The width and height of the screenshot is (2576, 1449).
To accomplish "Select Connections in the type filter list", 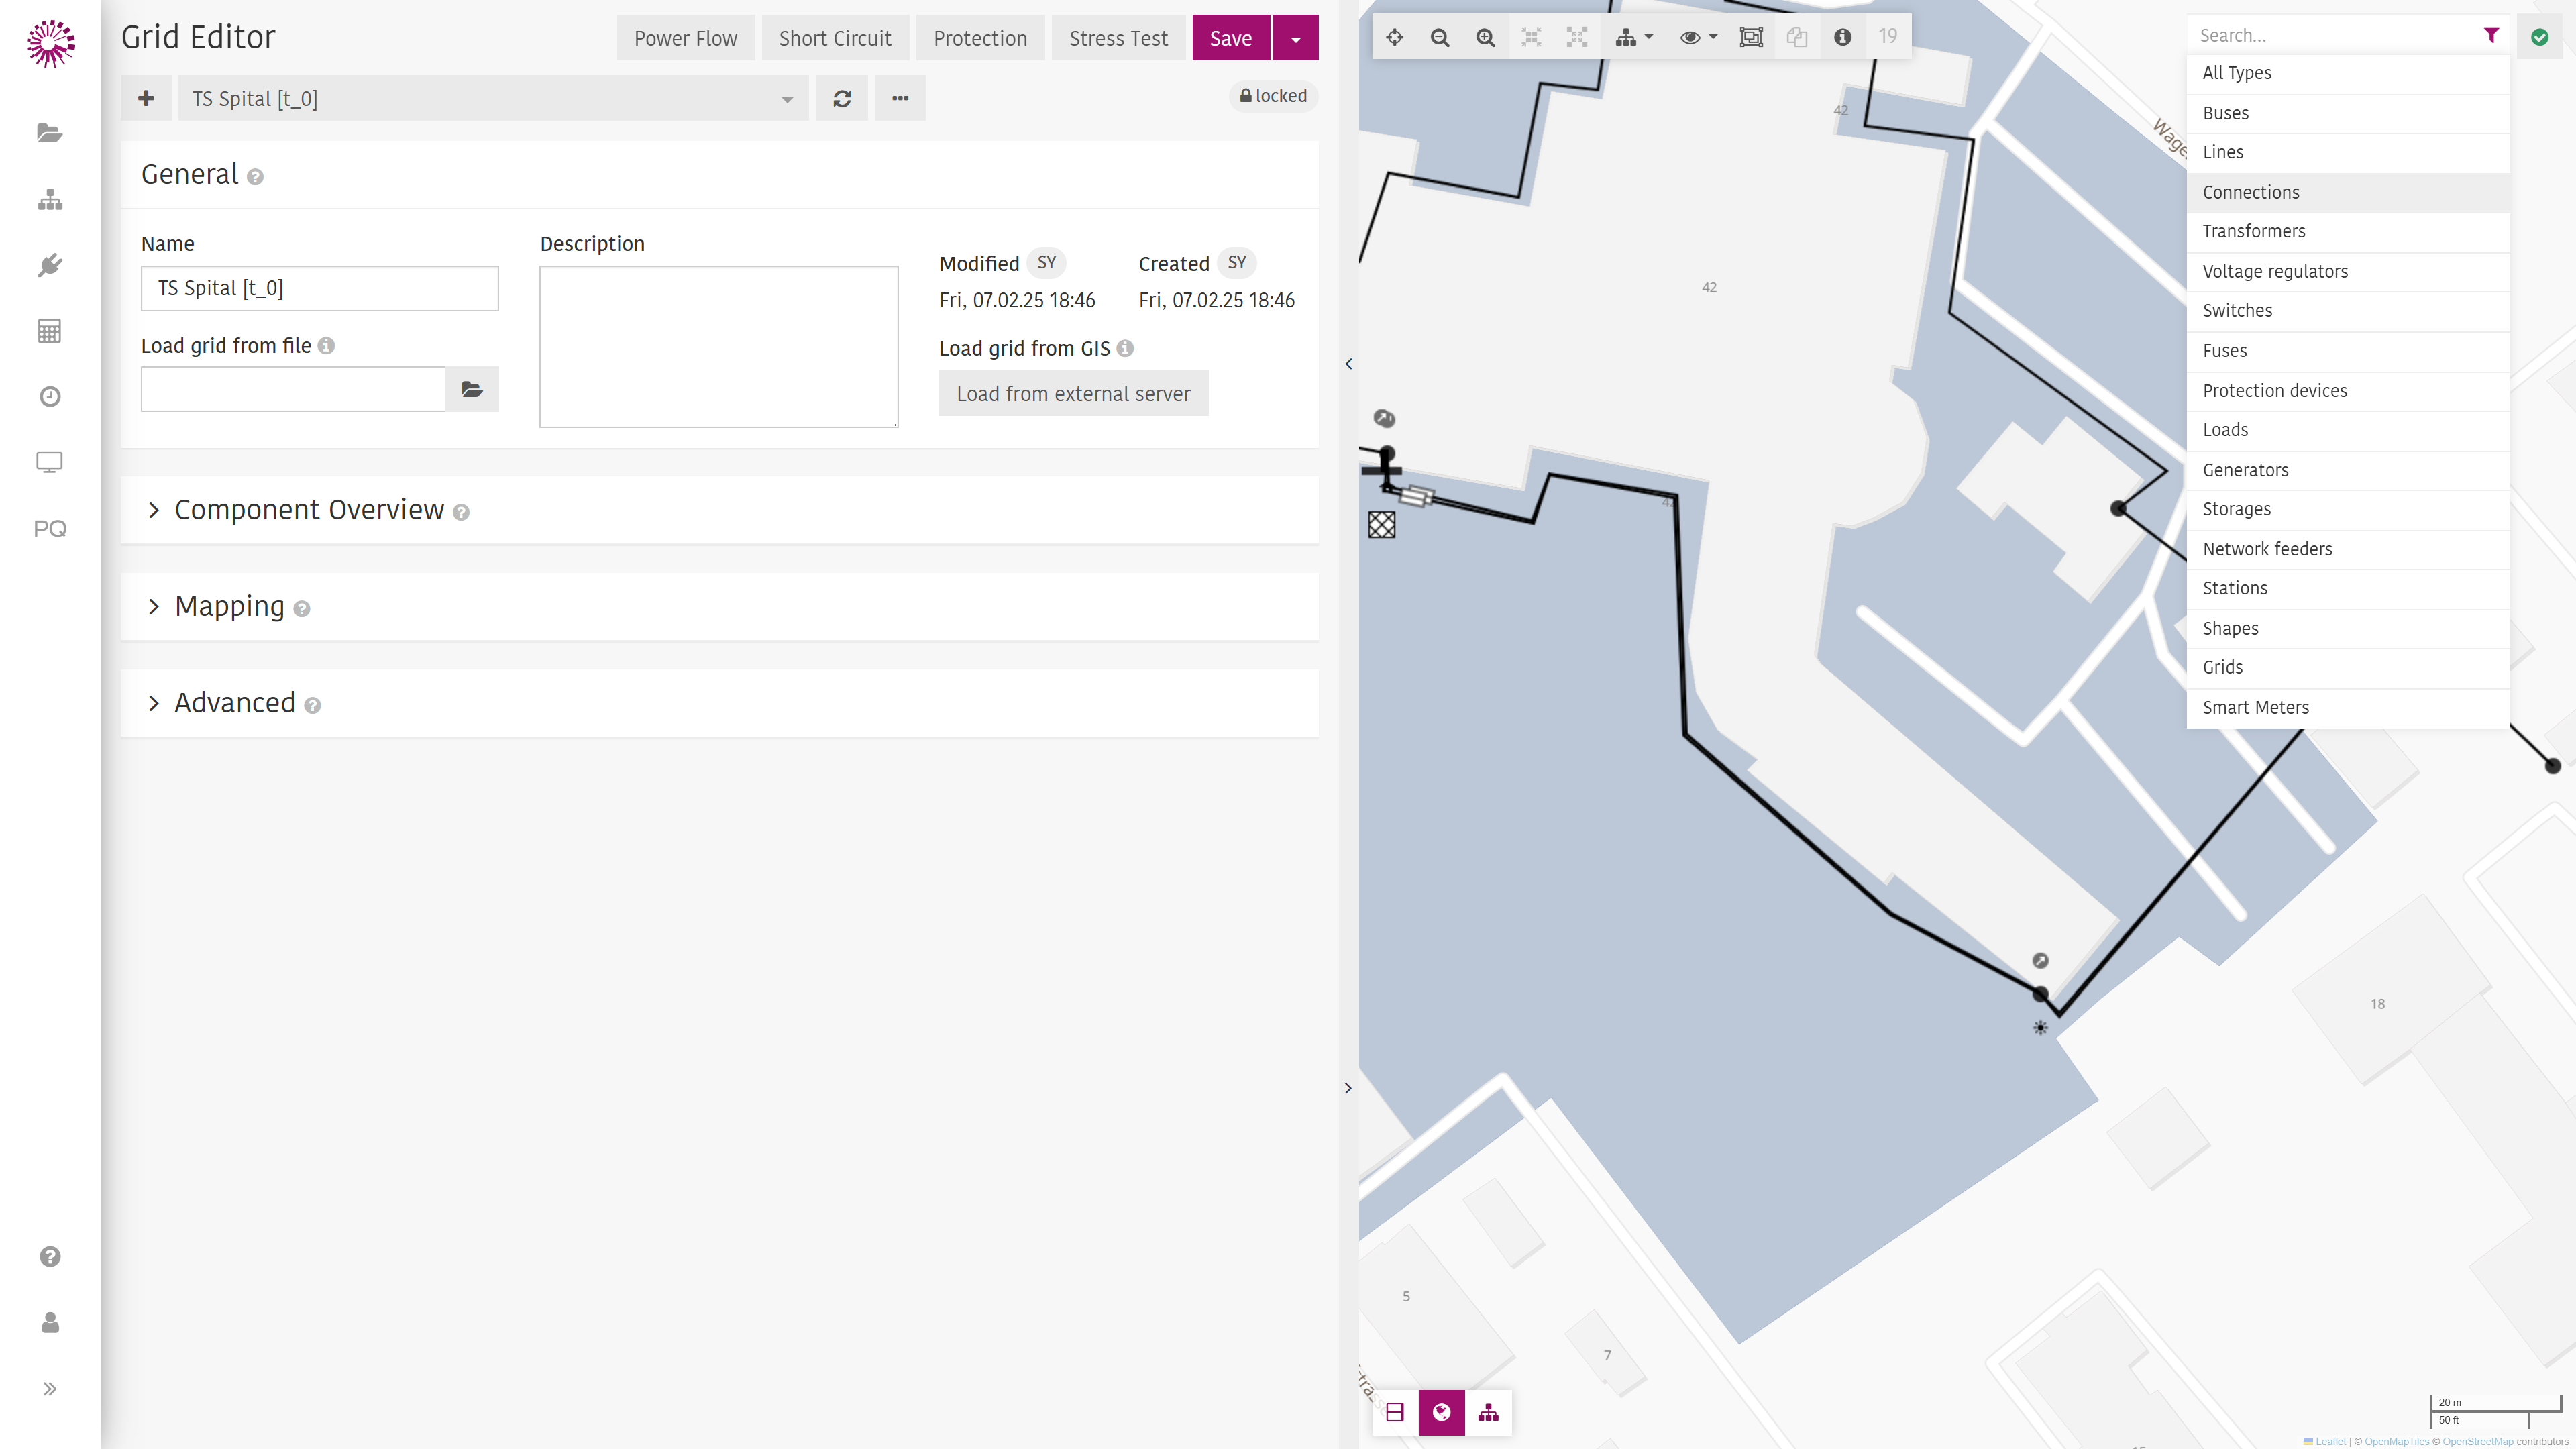I will pyautogui.click(x=2348, y=192).
